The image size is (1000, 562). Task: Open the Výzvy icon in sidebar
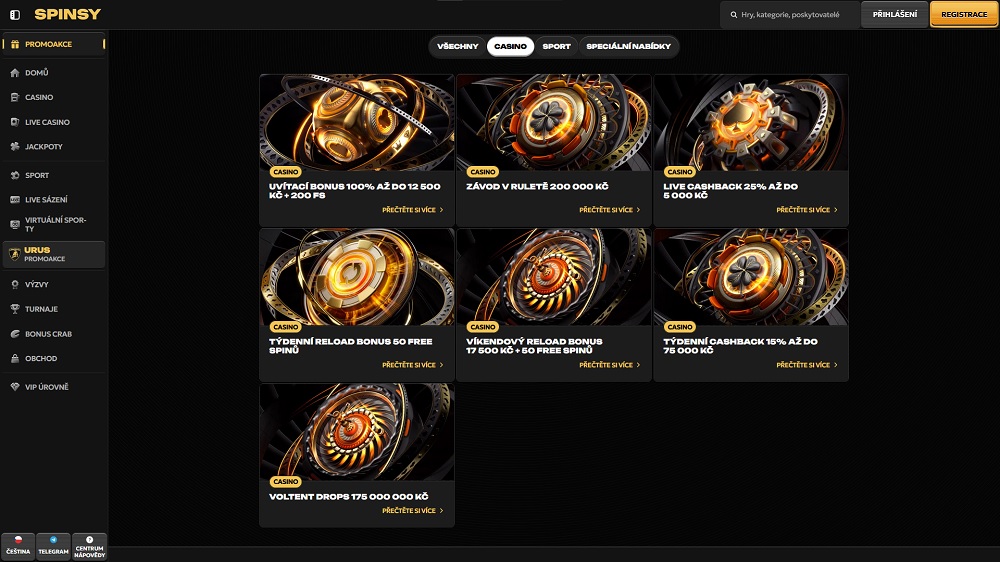click(15, 285)
